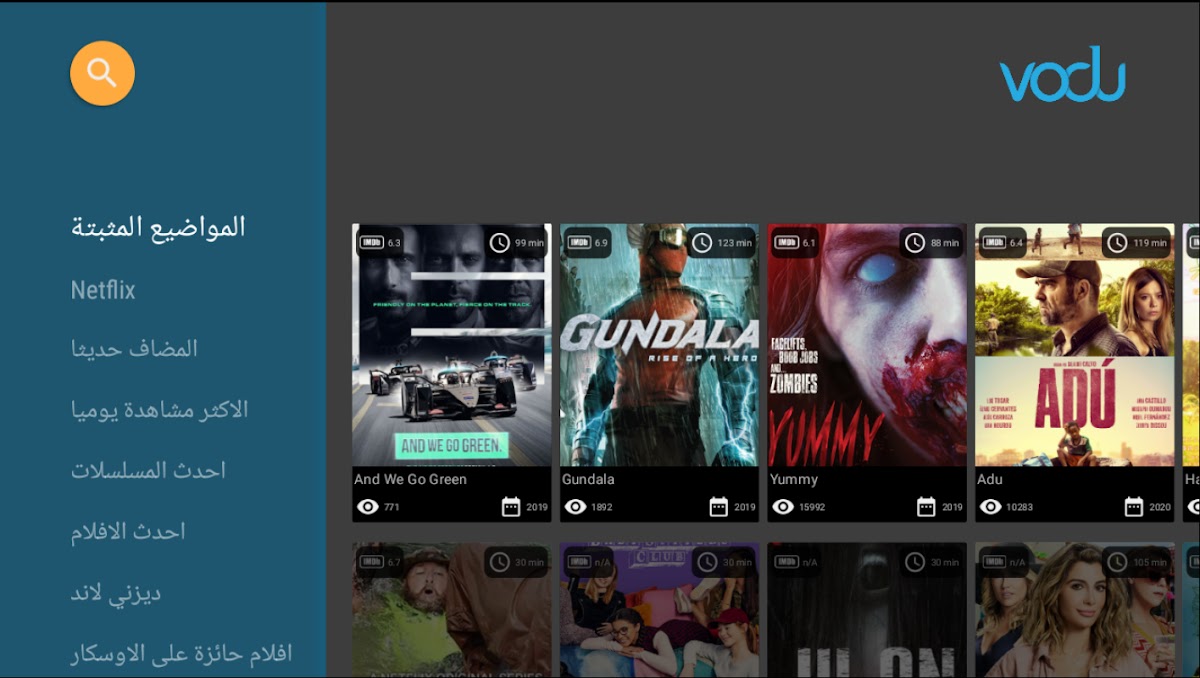Select ديزني لاند category

click(x=116, y=593)
